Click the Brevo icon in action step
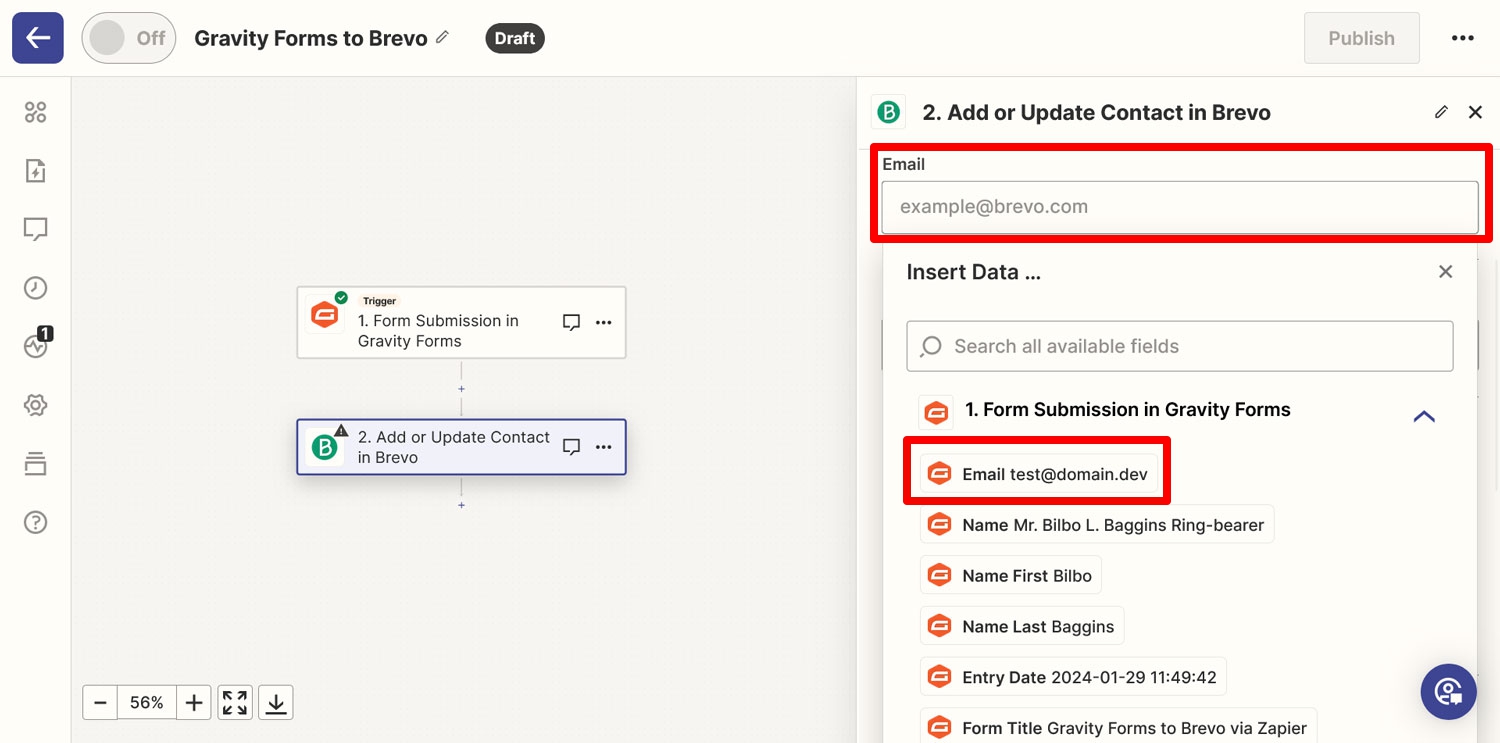Image resolution: width=1500 pixels, height=743 pixels. (325, 447)
